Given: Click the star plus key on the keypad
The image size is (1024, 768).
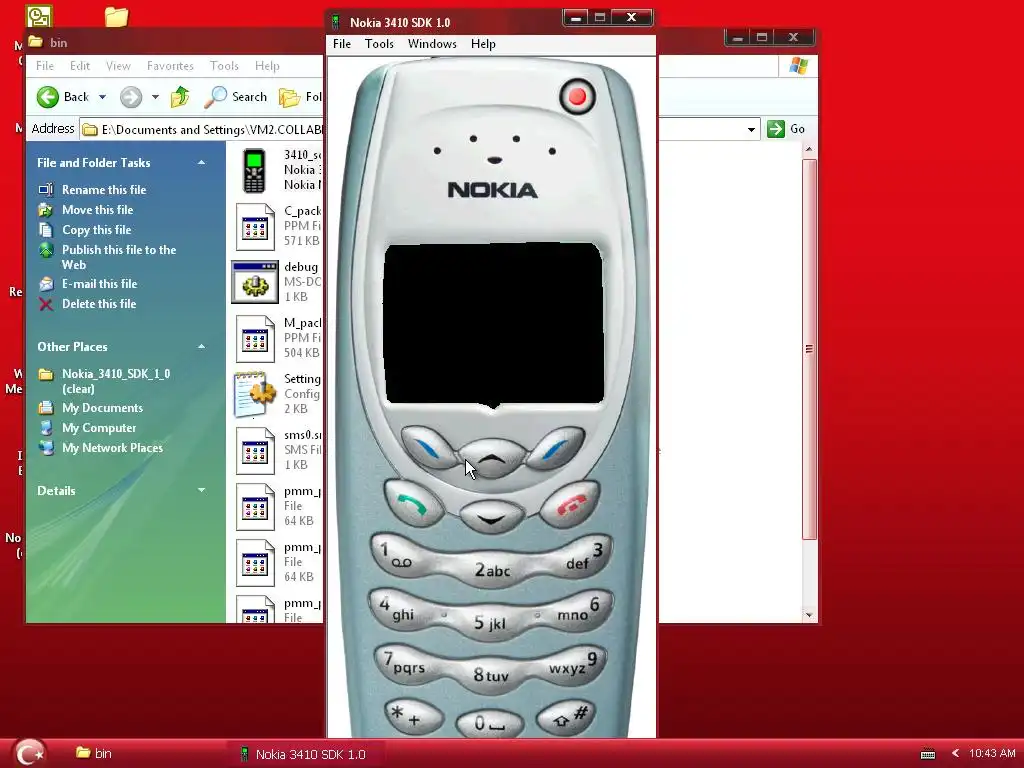Looking at the screenshot, I should pyautogui.click(x=413, y=716).
